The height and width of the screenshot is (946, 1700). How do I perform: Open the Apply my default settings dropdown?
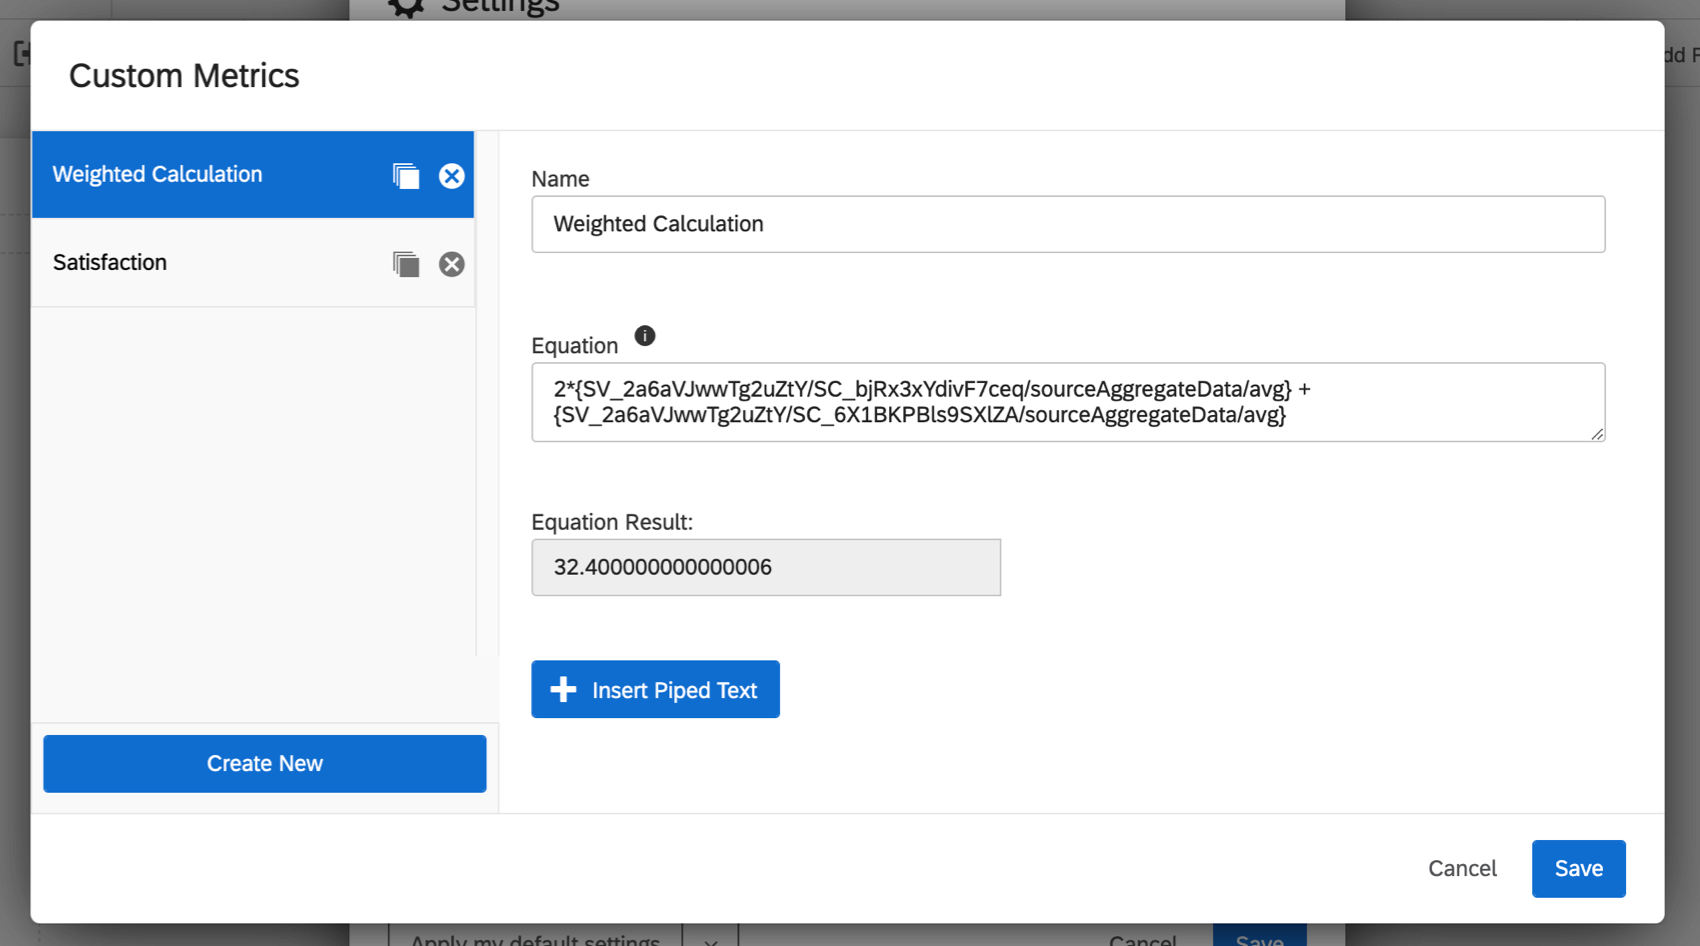710,938
